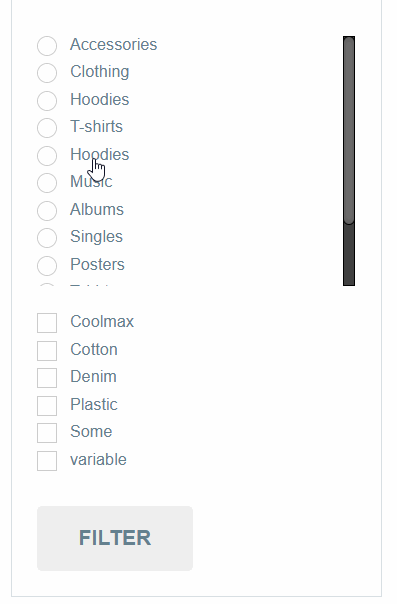
Task: Click the Cotton label text
Action: click(x=94, y=350)
